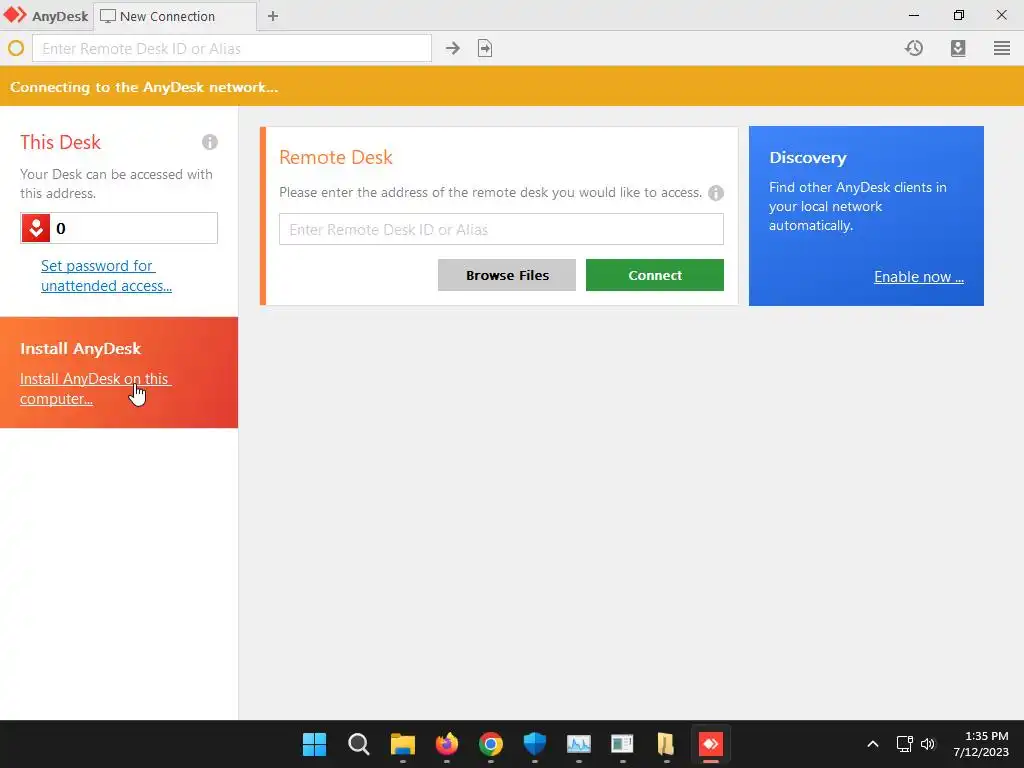Click the AnyDesk icon in taskbar

(x=711, y=744)
